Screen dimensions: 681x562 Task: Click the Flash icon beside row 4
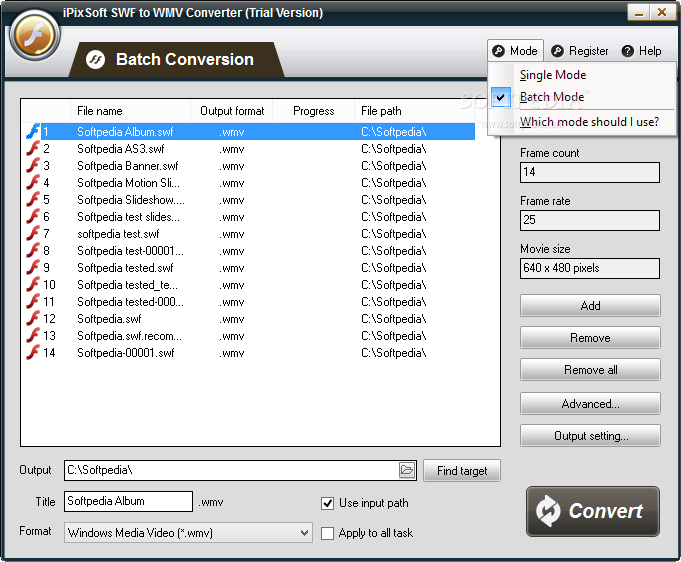[x=33, y=182]
